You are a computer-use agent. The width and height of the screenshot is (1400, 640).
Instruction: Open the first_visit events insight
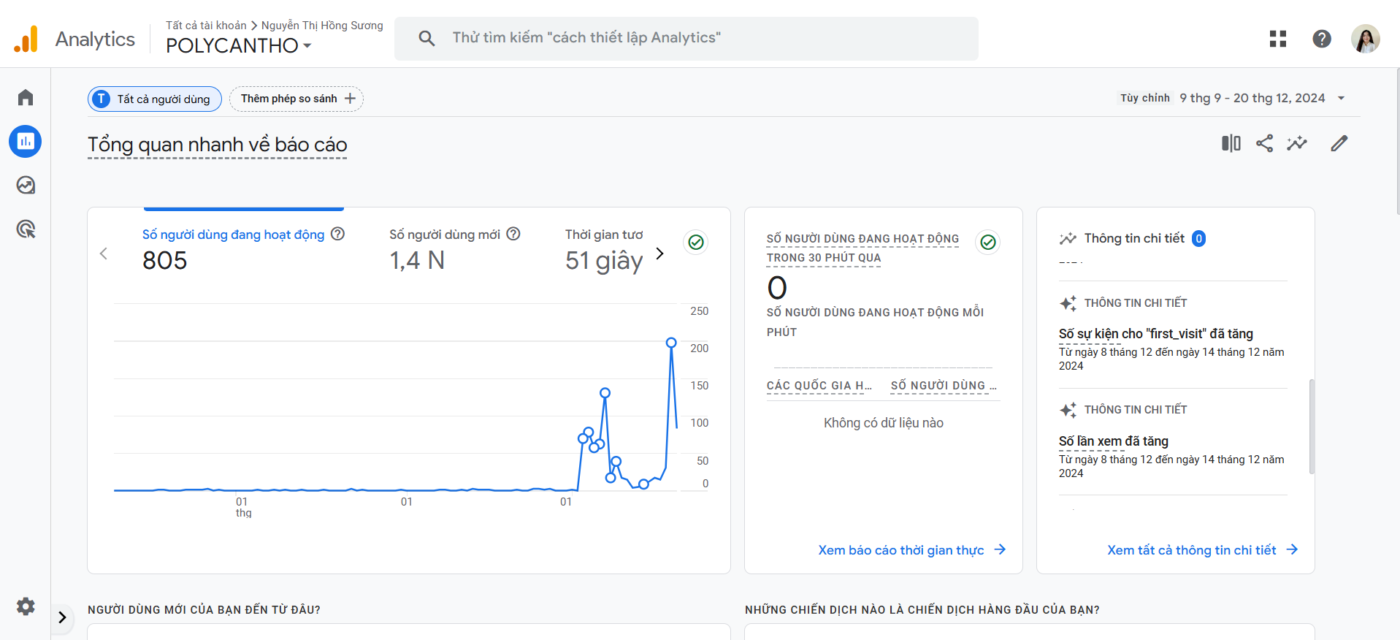point(1156,334)
